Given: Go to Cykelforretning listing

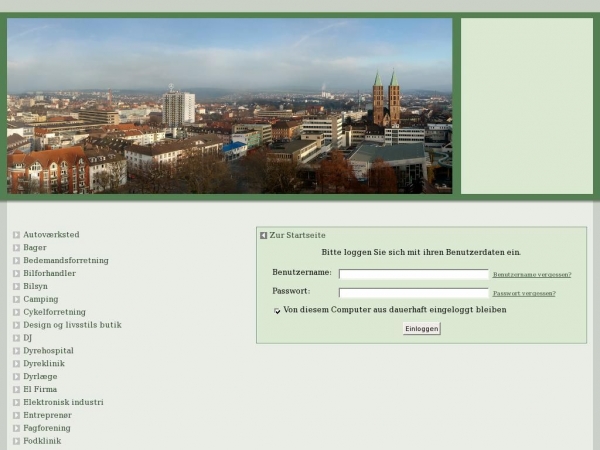Looking at the screenshot, I should click(54, 312).
